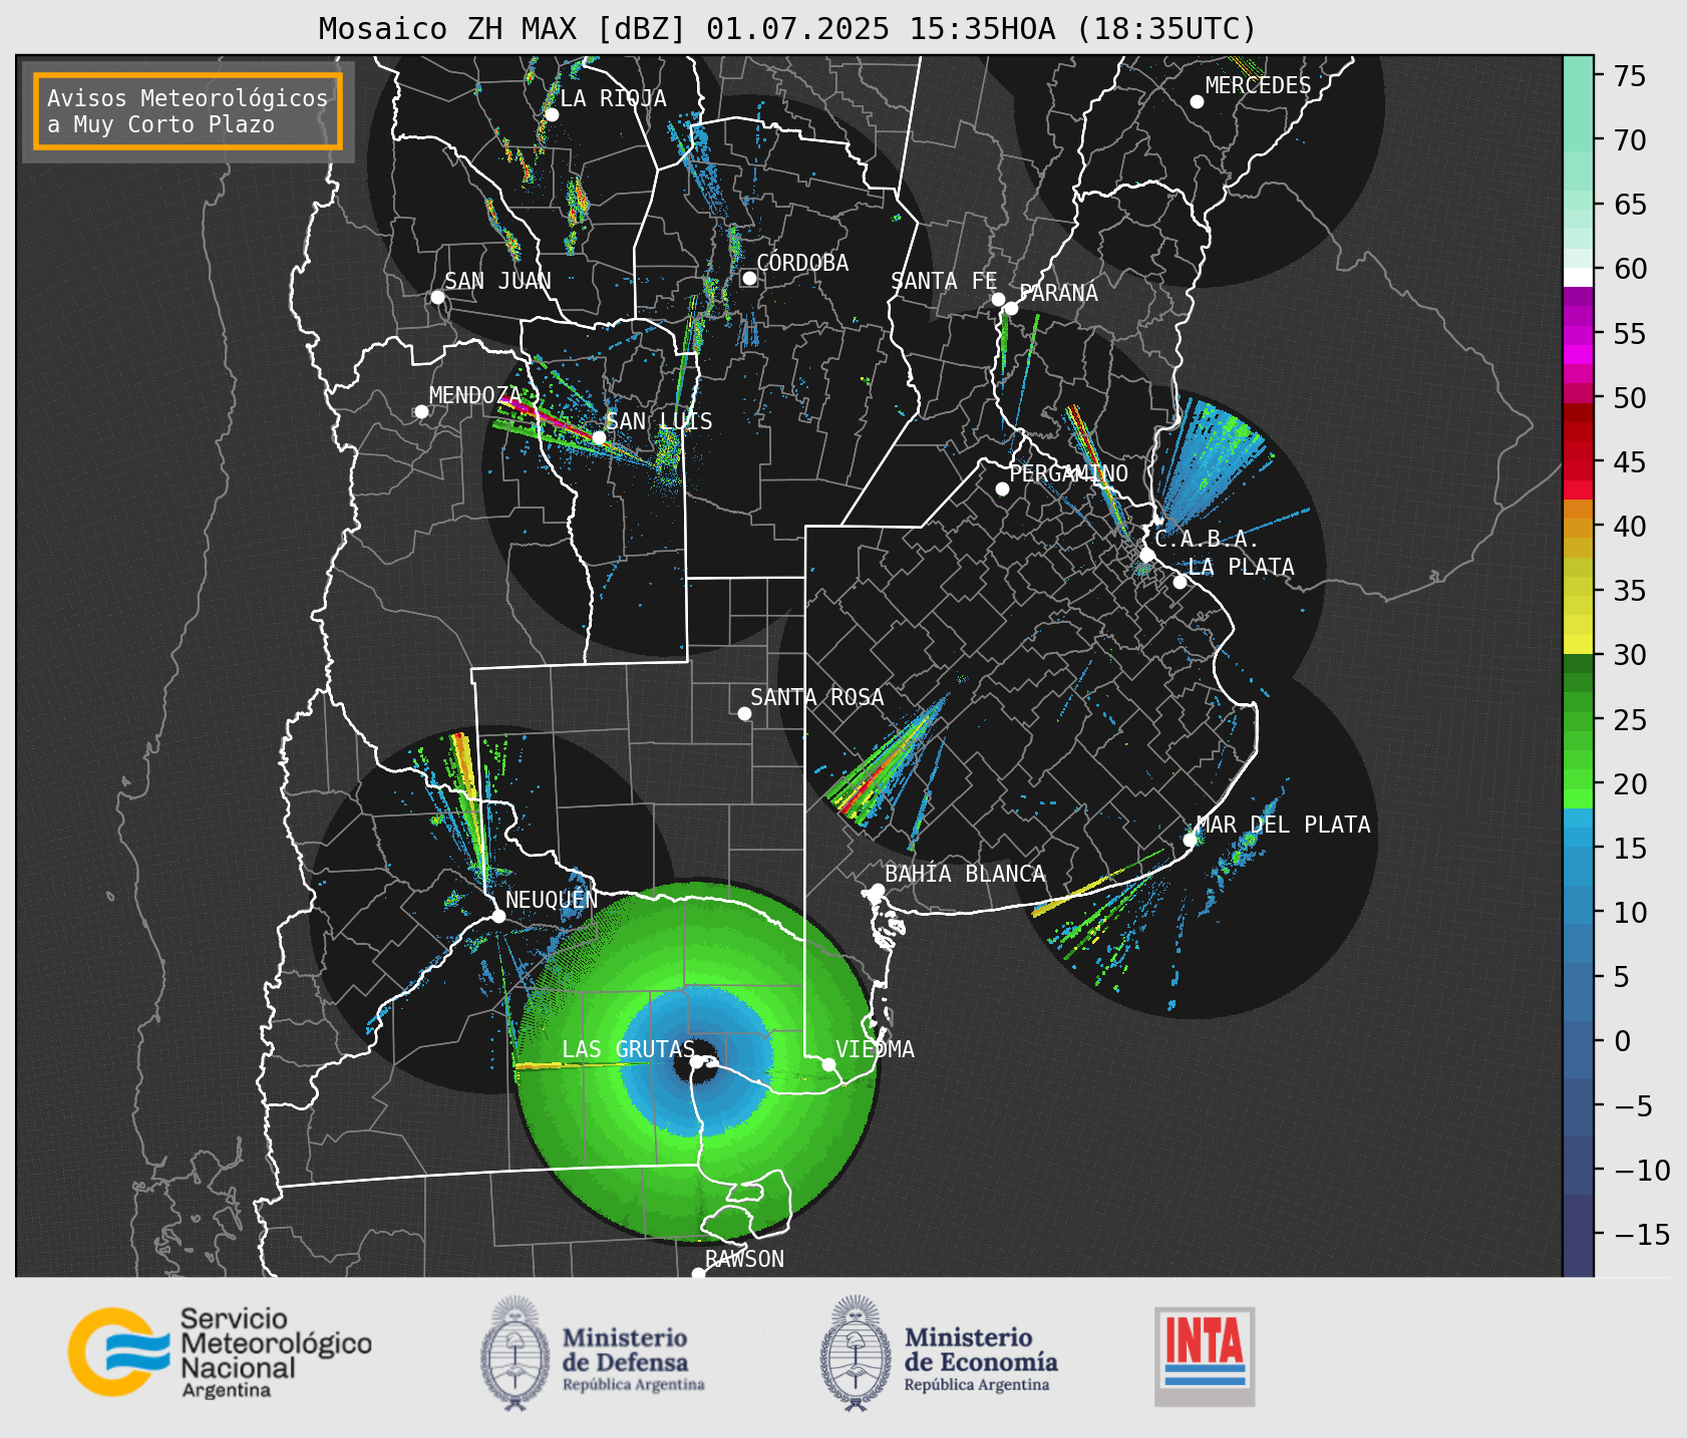
Task: Select the Pergamino city marker
Action: (1002, 489)
